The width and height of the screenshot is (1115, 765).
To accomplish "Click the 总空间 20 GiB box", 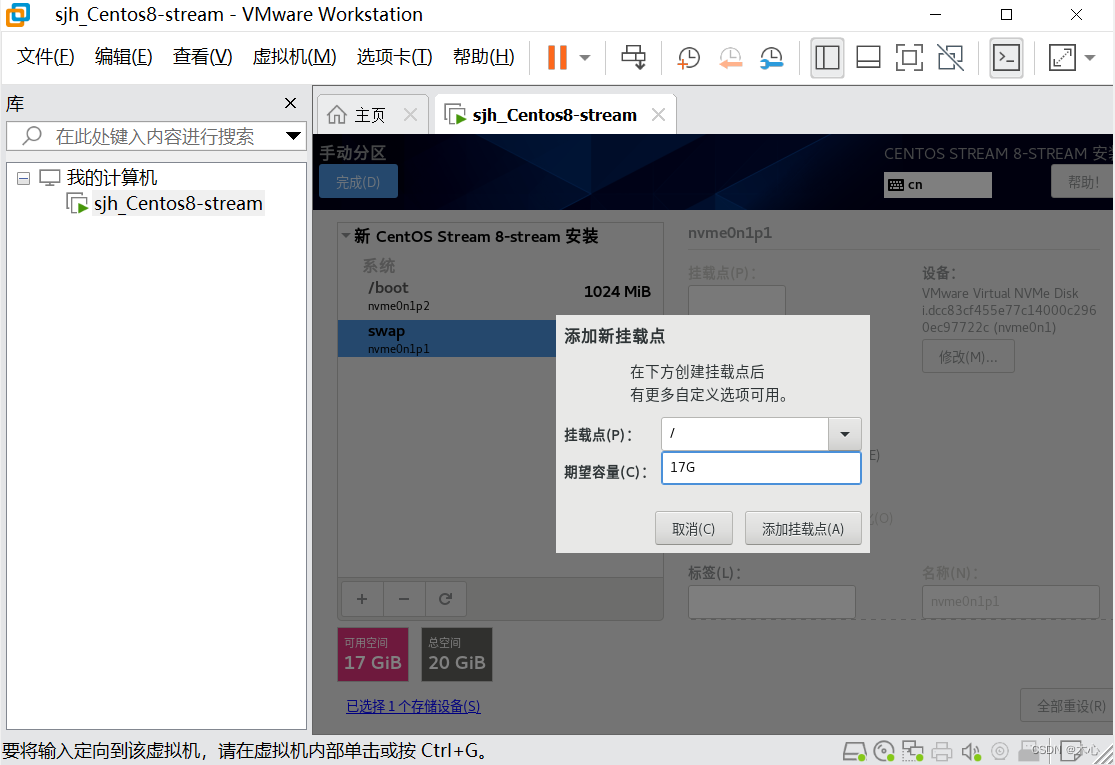I will (457, 654).
